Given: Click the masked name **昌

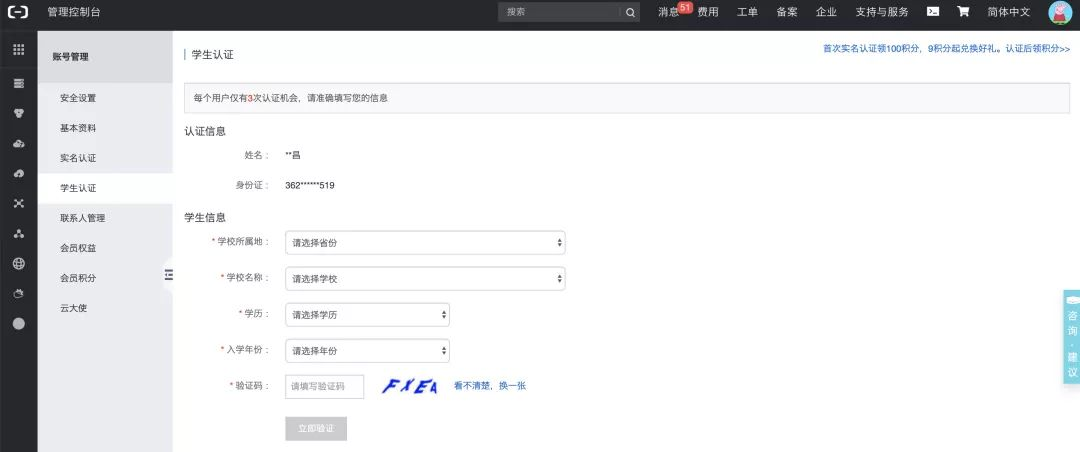Looking at the screenshot, I should pyautogui.click(x=293, y=155).
